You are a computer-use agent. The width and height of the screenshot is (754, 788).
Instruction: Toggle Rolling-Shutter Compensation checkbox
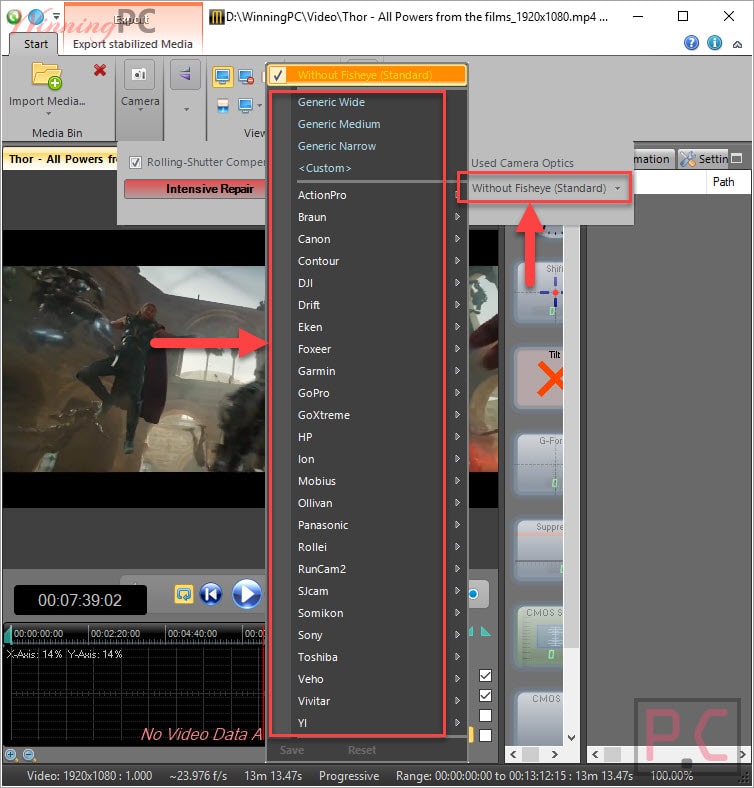[135, 162]
